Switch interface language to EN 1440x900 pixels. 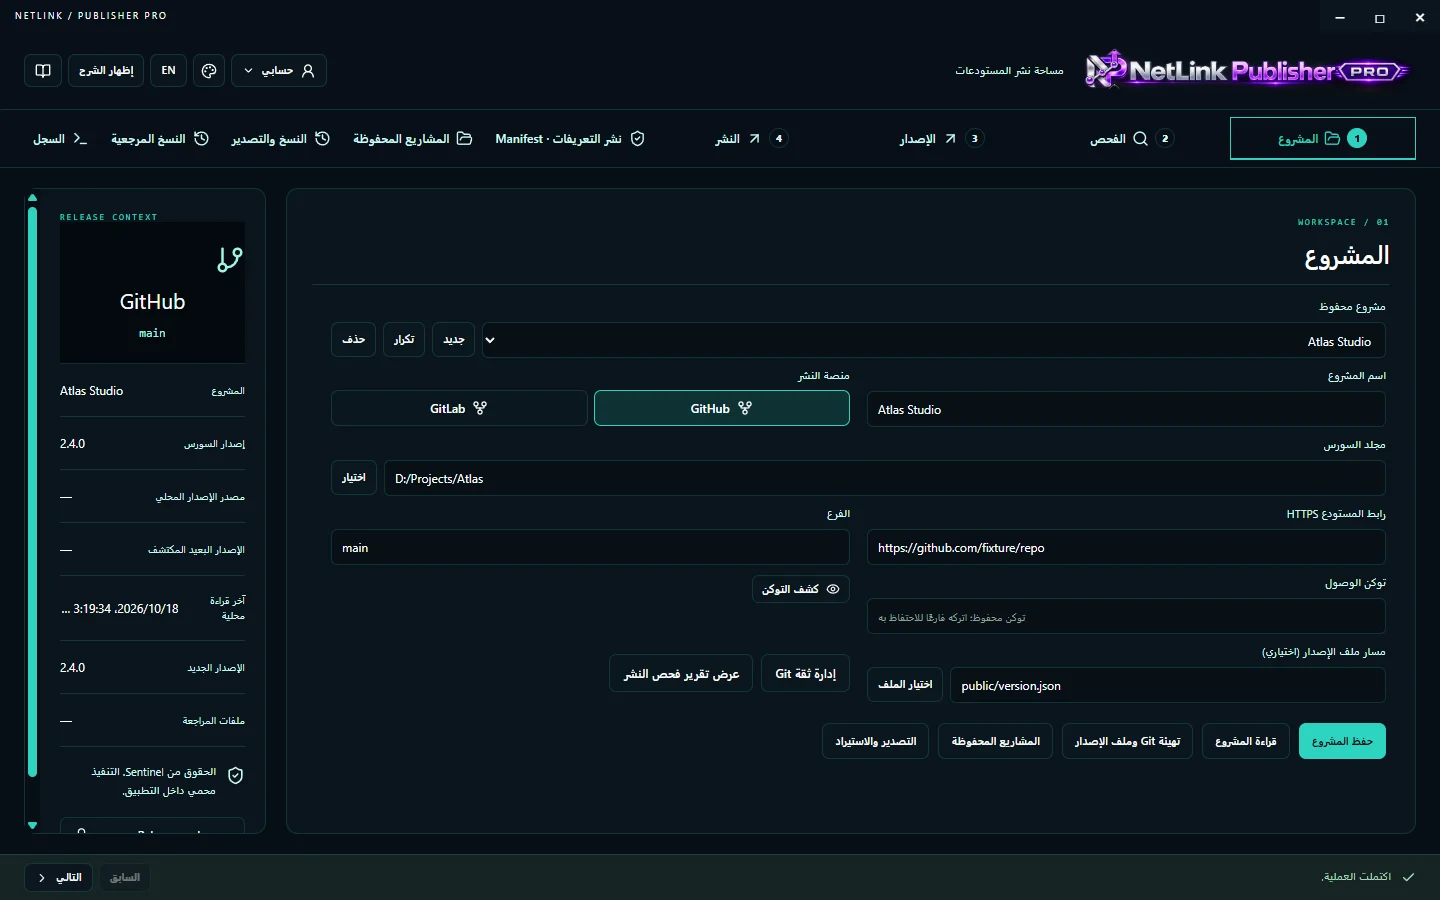[168, 71]
